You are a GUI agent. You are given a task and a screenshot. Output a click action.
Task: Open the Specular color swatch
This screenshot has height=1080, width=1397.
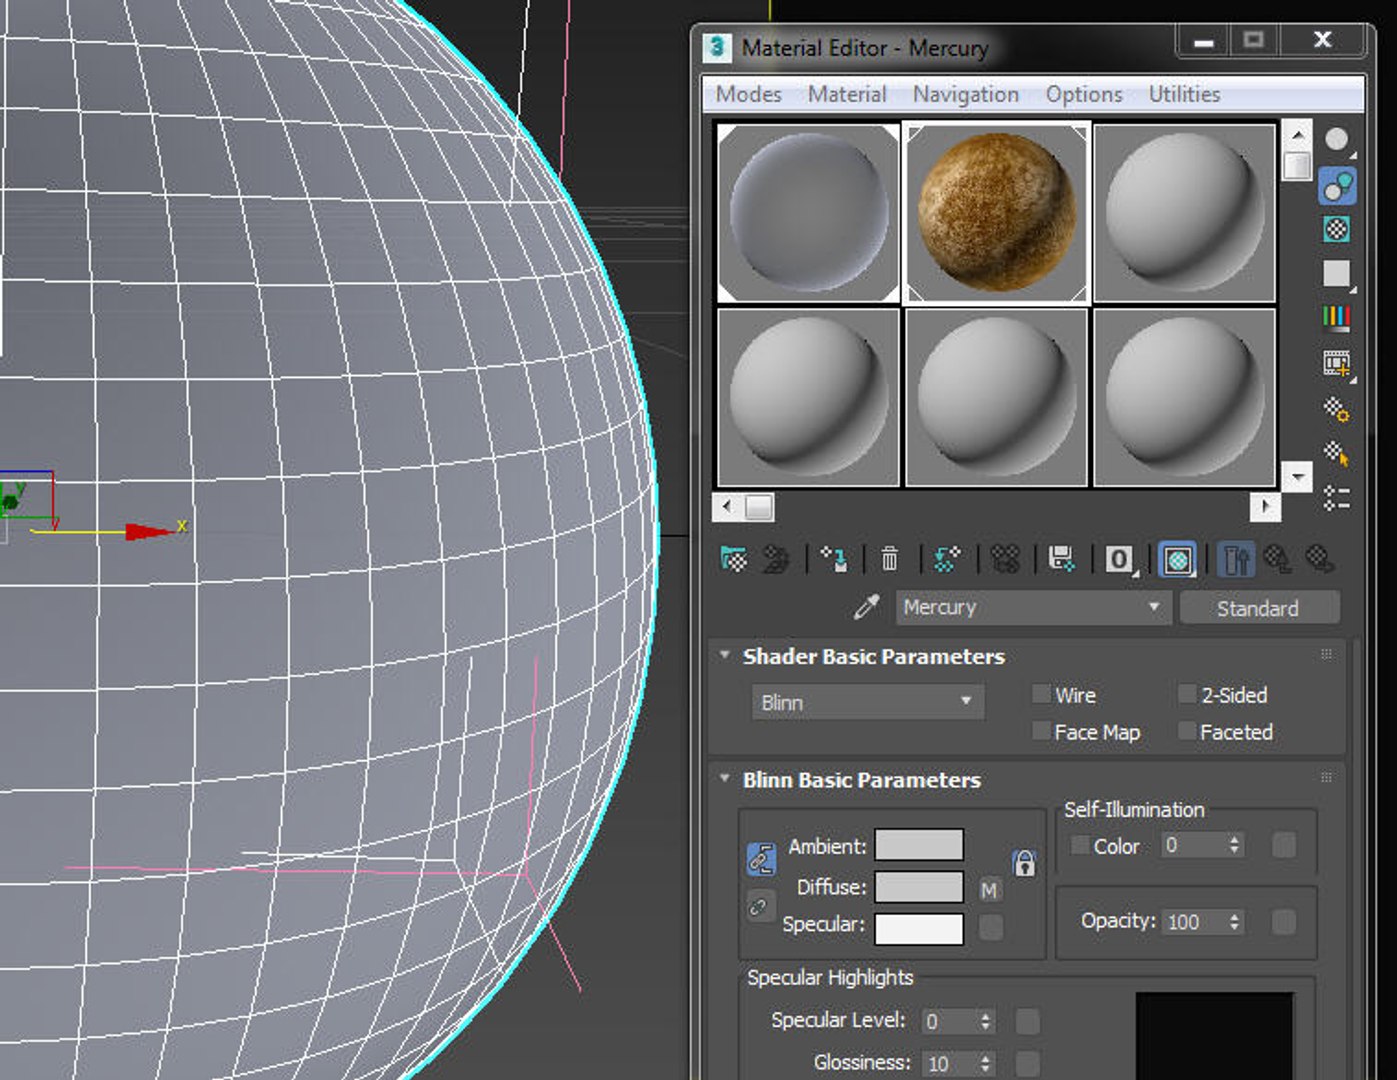coord(919,928)
